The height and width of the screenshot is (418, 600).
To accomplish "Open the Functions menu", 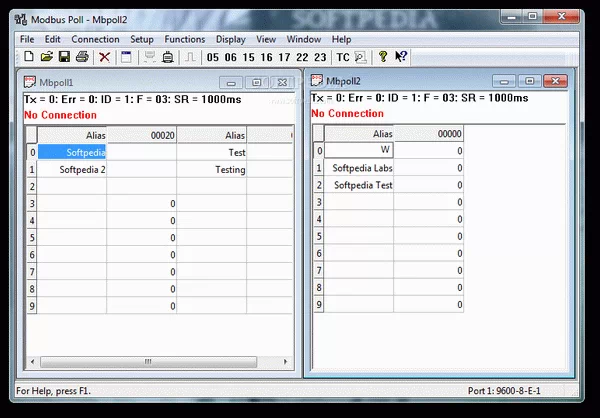I will [x=184, y=39].
